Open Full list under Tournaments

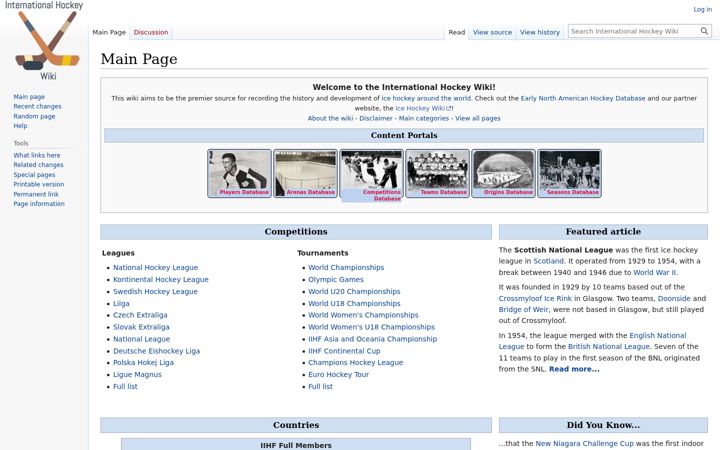click(x=321, y=386)
